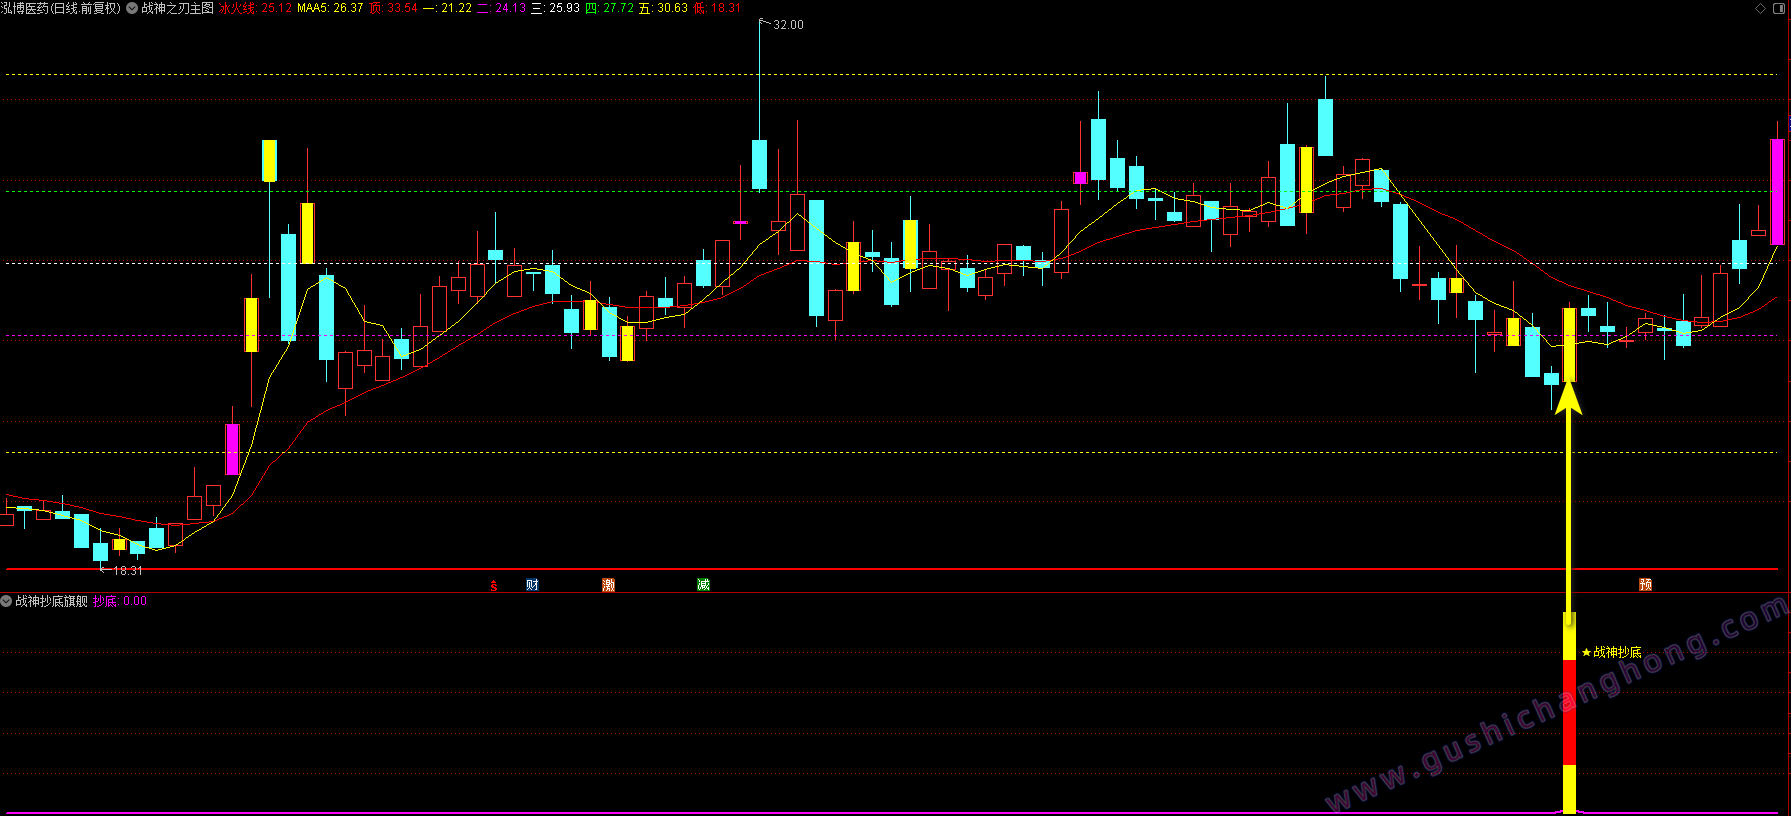Open the 战神之刃主图 indicator dropdown arrow

coord(132,8)
